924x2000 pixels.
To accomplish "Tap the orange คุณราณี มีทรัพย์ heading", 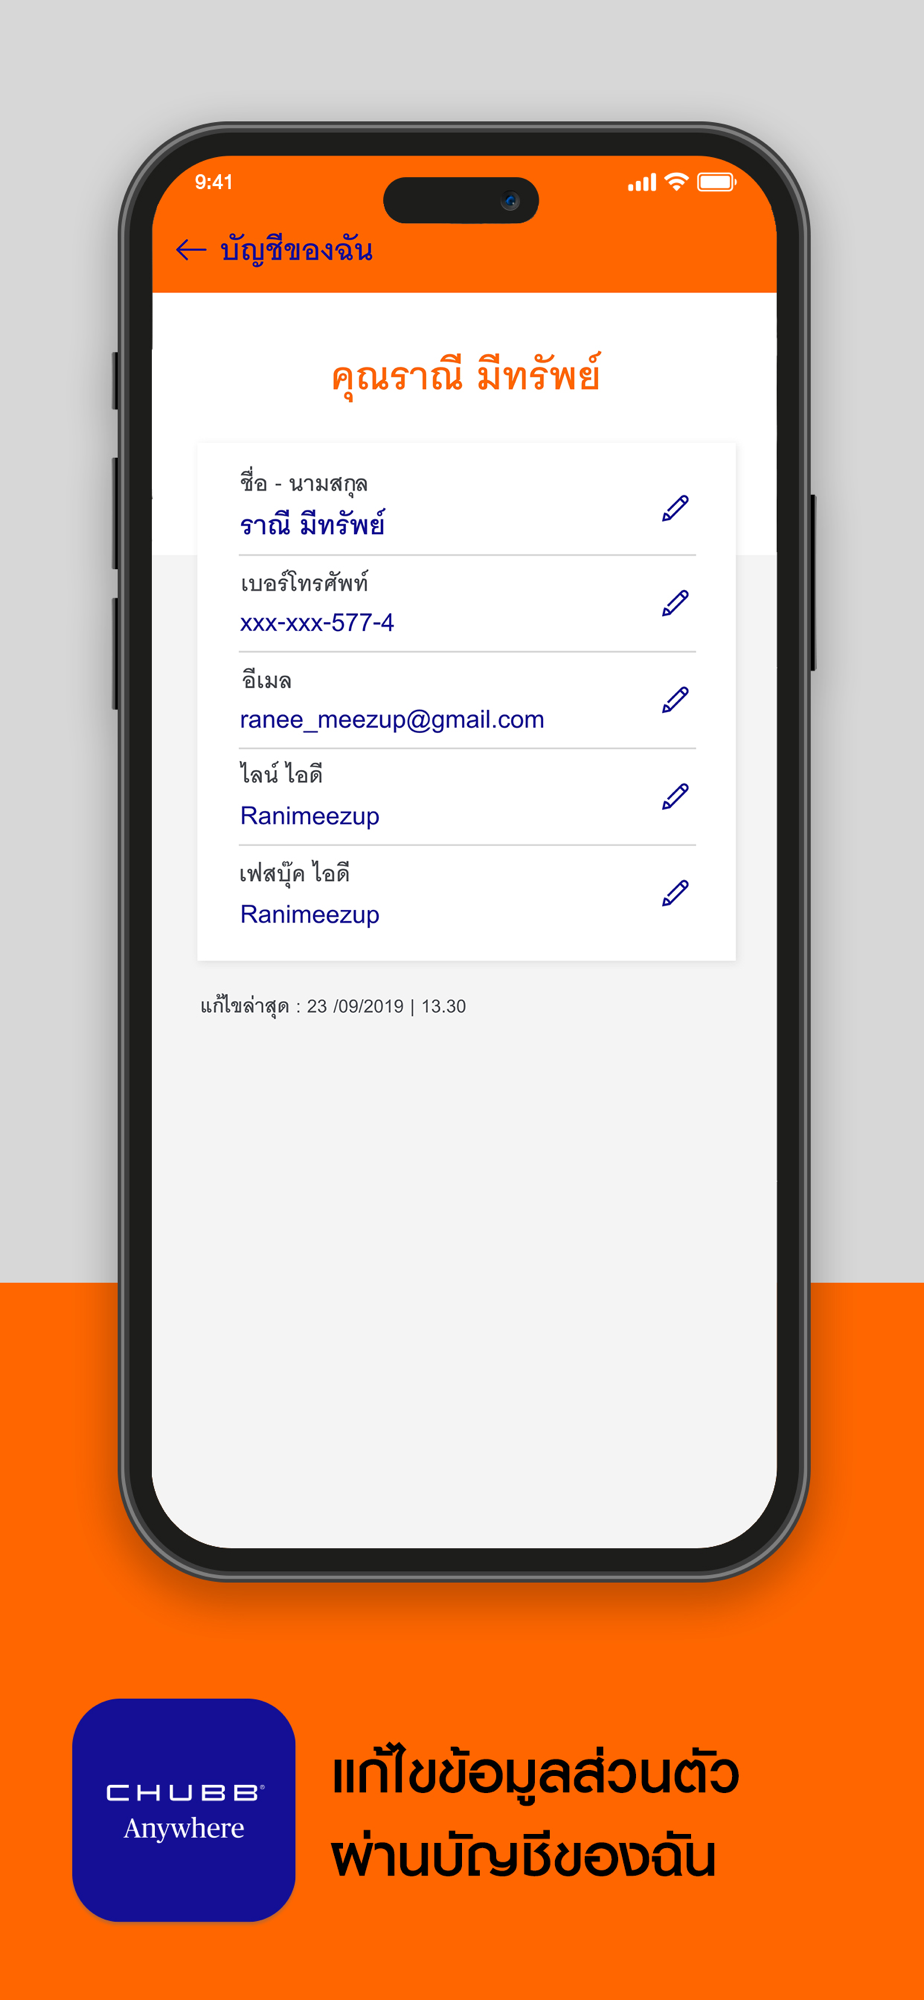I will 465,377.
